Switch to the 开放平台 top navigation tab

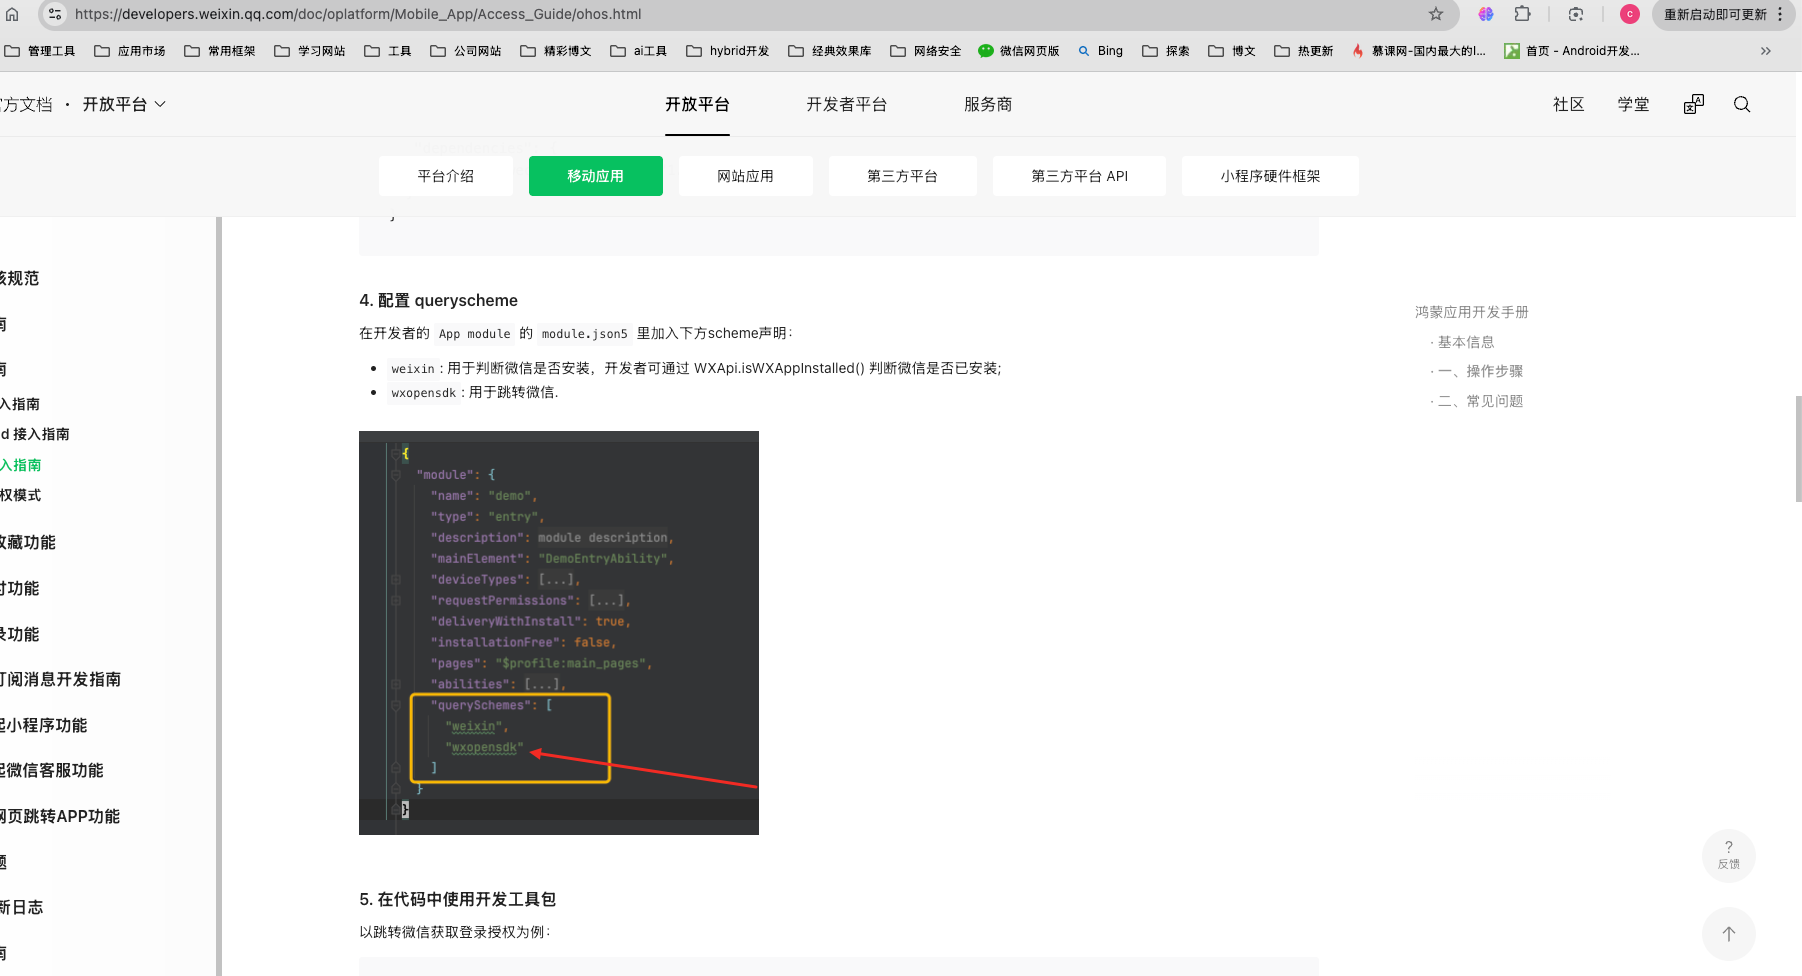[x=697, y=104]
